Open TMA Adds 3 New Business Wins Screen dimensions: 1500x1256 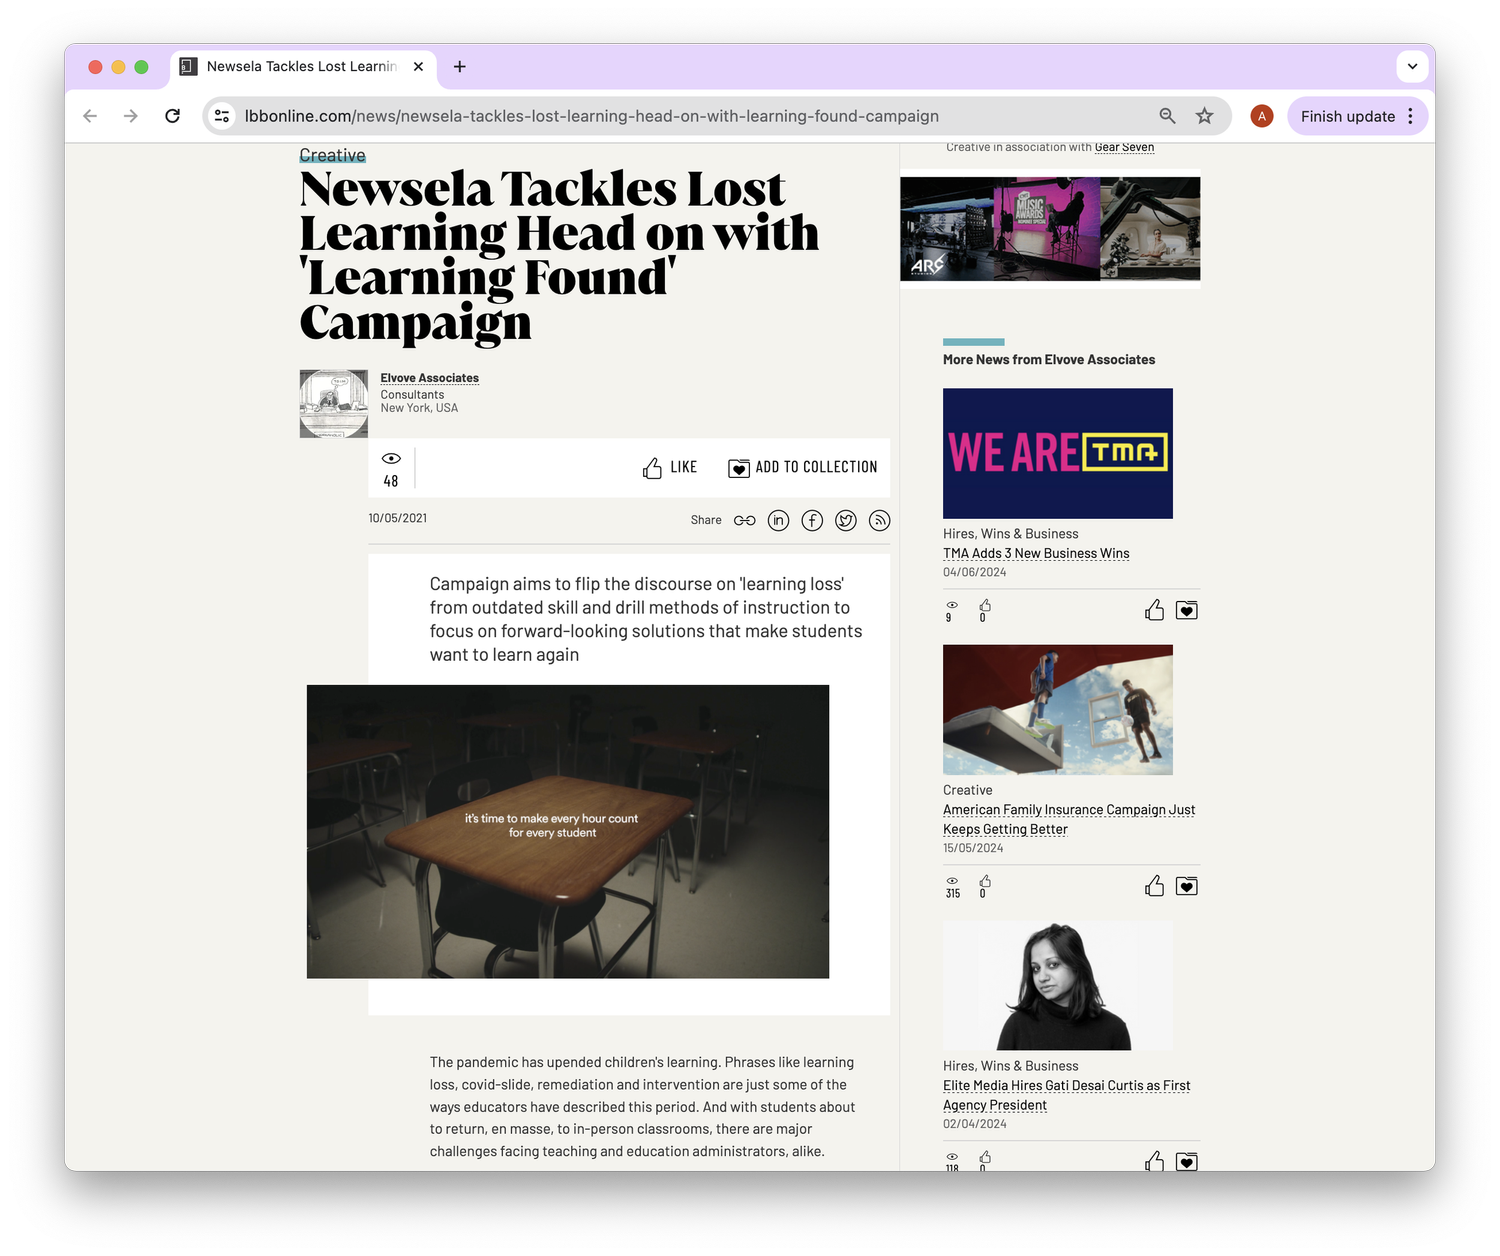[x=1036, y=553]
